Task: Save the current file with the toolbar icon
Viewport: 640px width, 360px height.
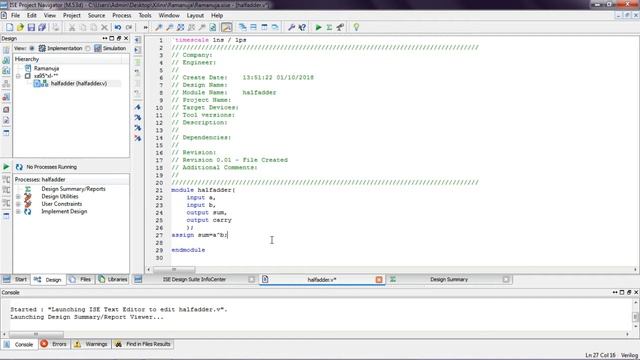Action: coord(31,27)
